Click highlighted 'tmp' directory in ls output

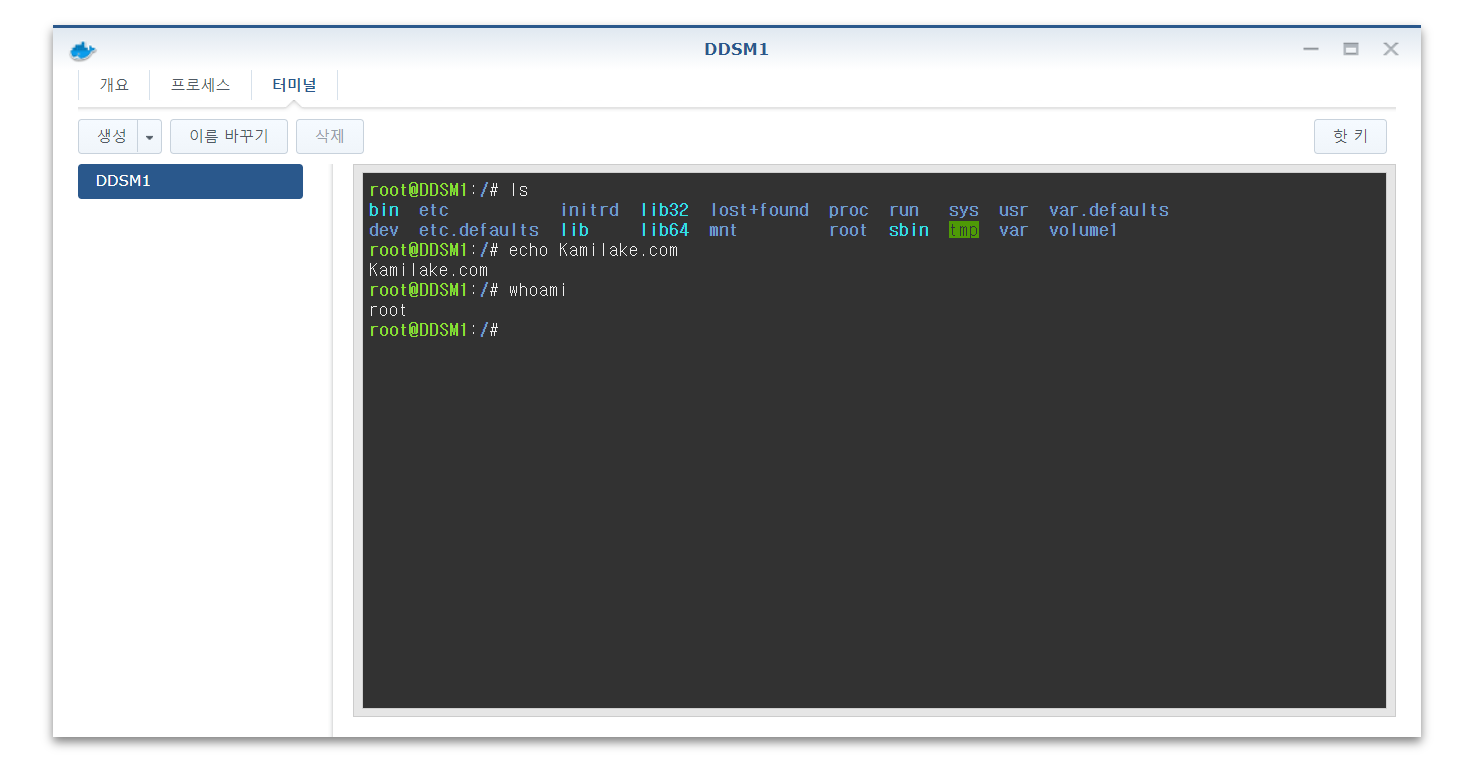click(964, 230)
